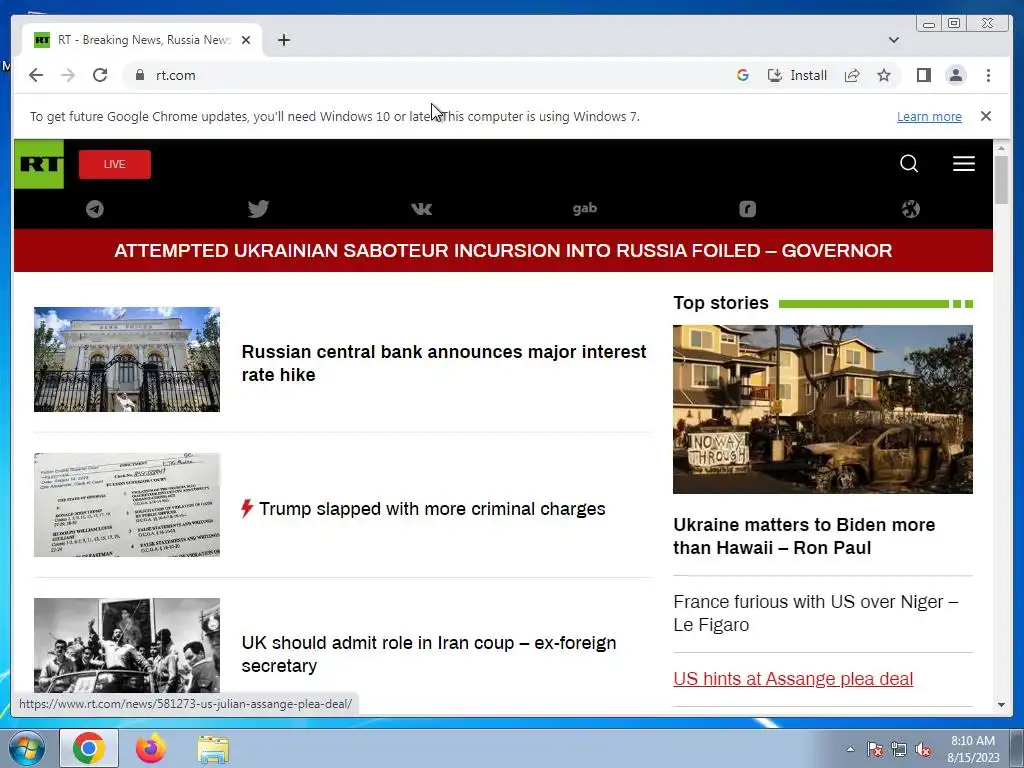This screenshot has height=768, width=1024.
Task: Open Windows Explorer from taskbar
Action: 213,749
